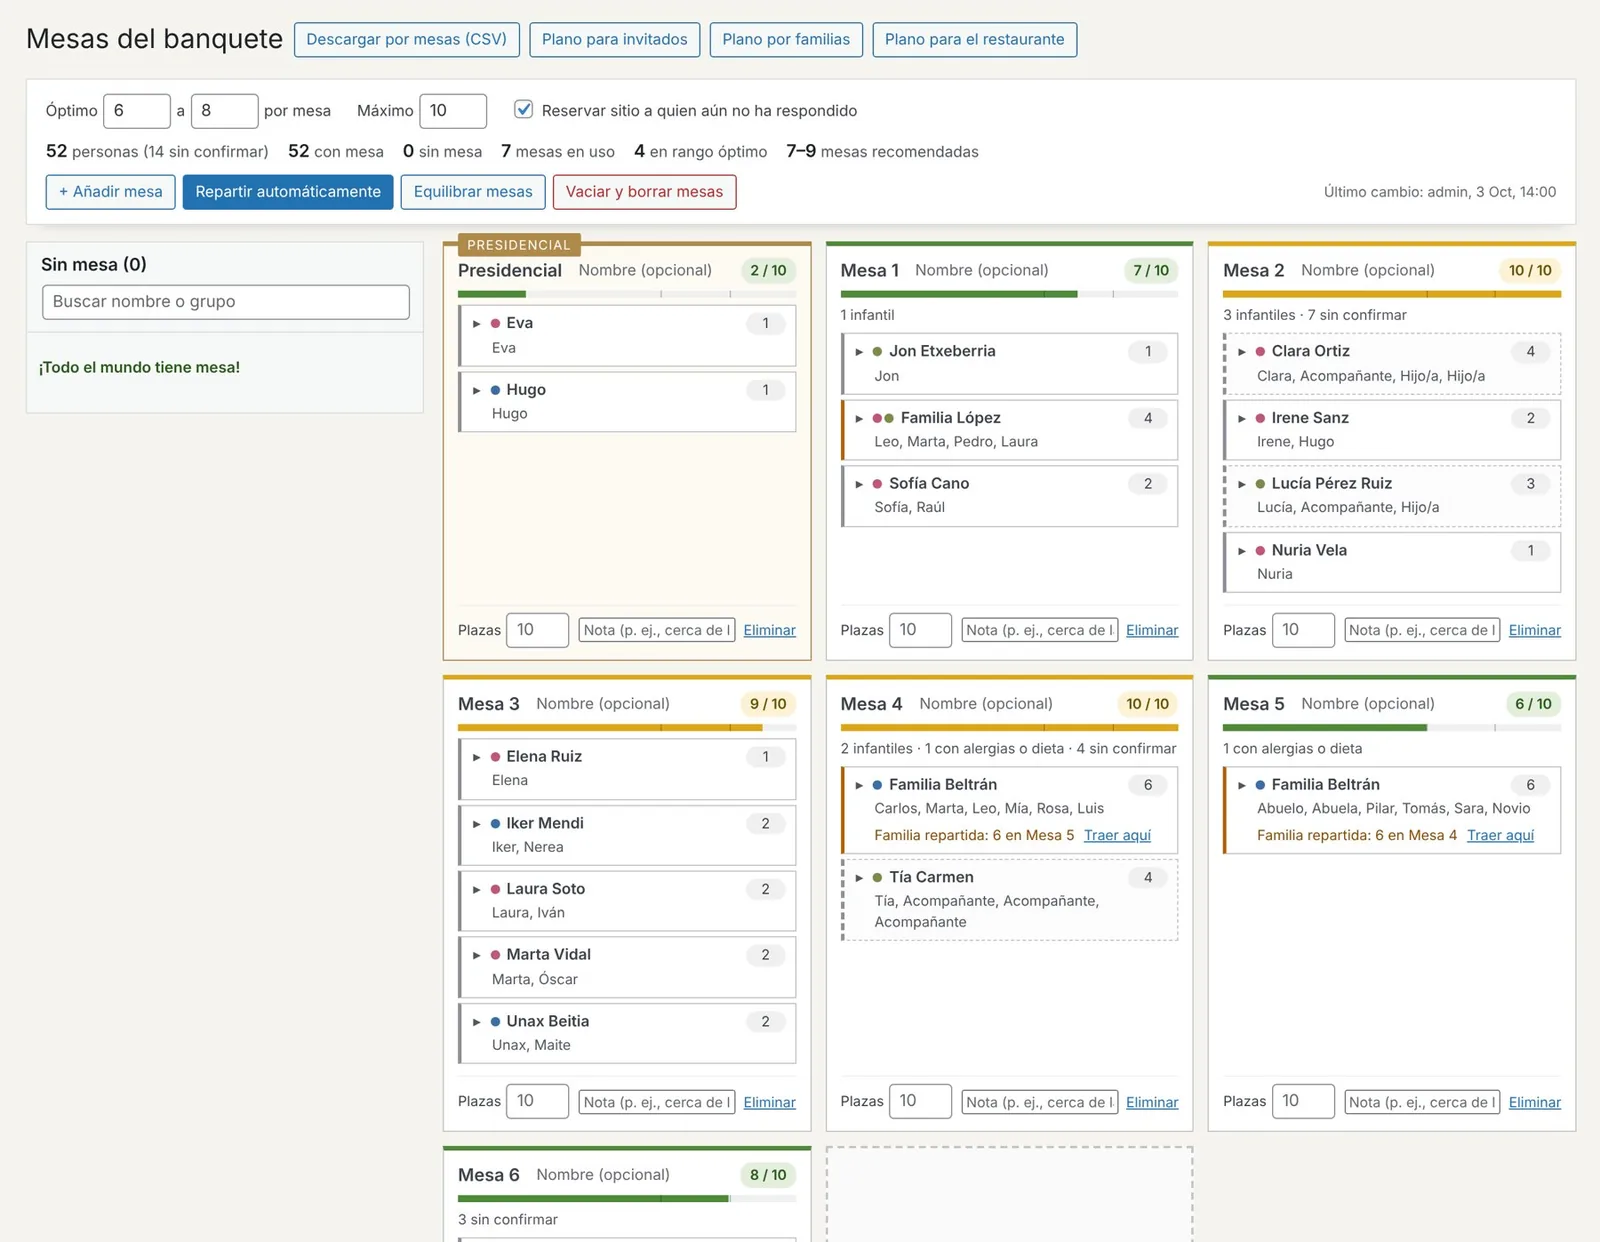The width and height of the screenshot is (1600, 1242).
Task: Click Presidencial table name field
Action: 651,270
